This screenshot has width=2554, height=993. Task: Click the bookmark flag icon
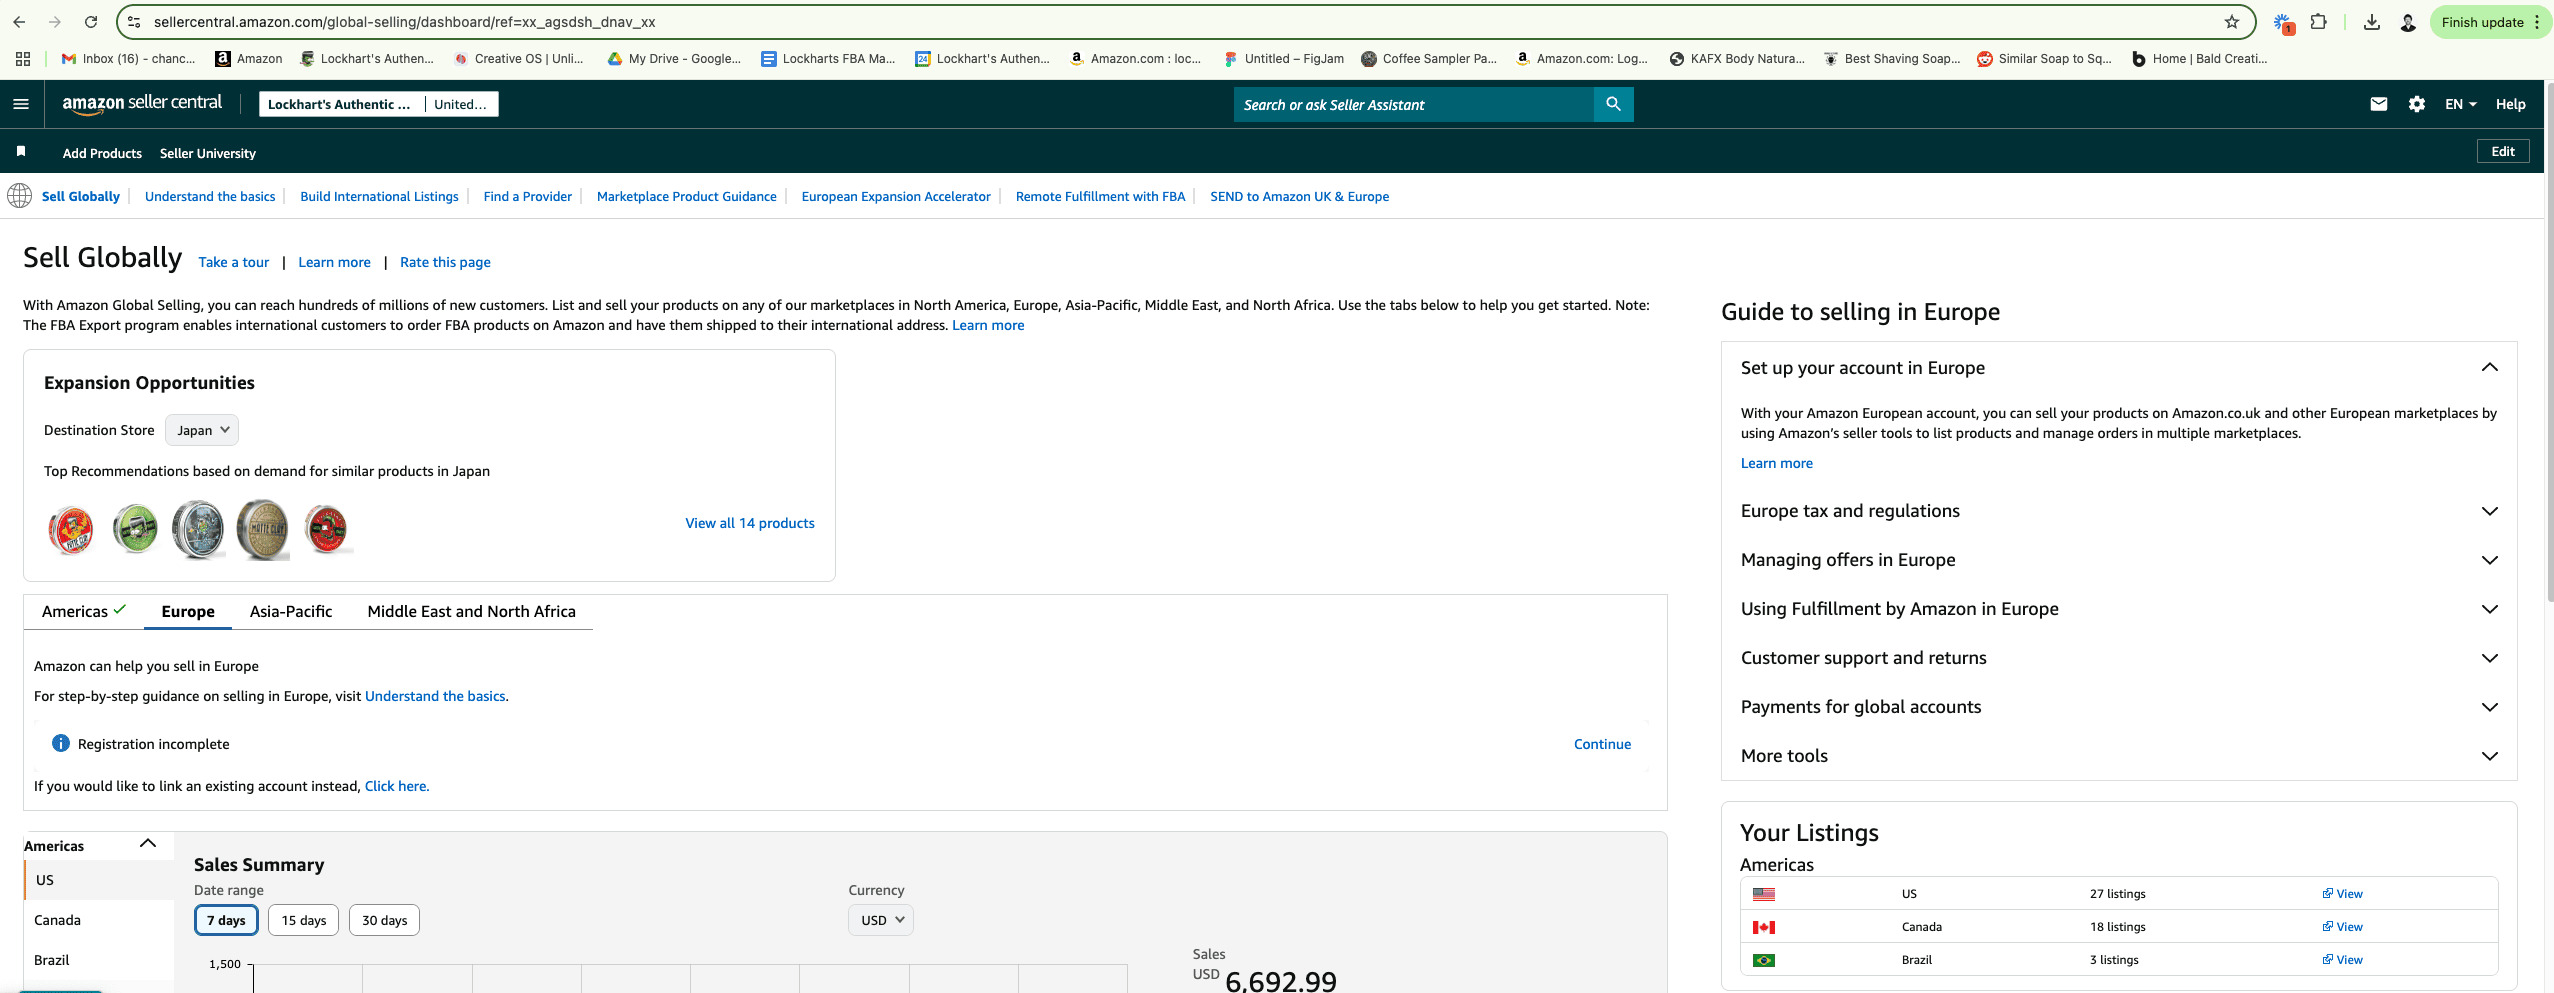click(21, 151)
